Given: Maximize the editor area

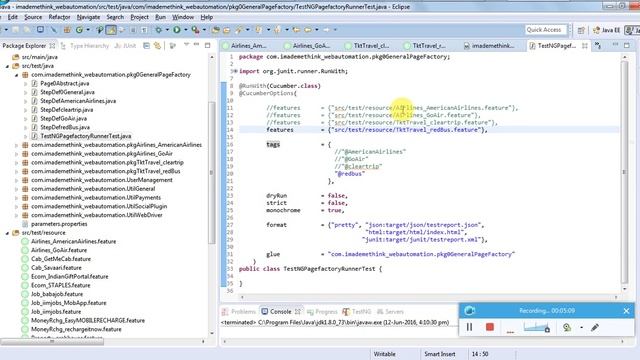Looking at the screenshot, I should [627, 45].
